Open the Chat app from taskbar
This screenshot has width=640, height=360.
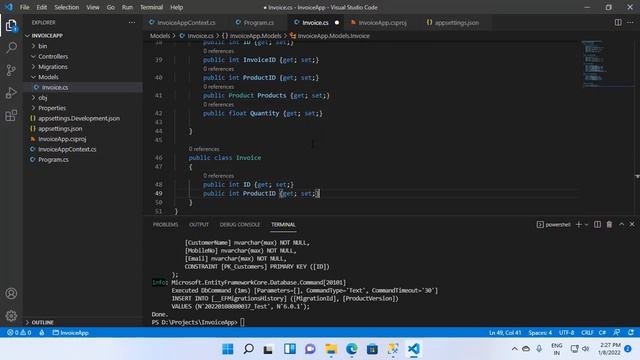pyautogui.click(x=310, y=349)
